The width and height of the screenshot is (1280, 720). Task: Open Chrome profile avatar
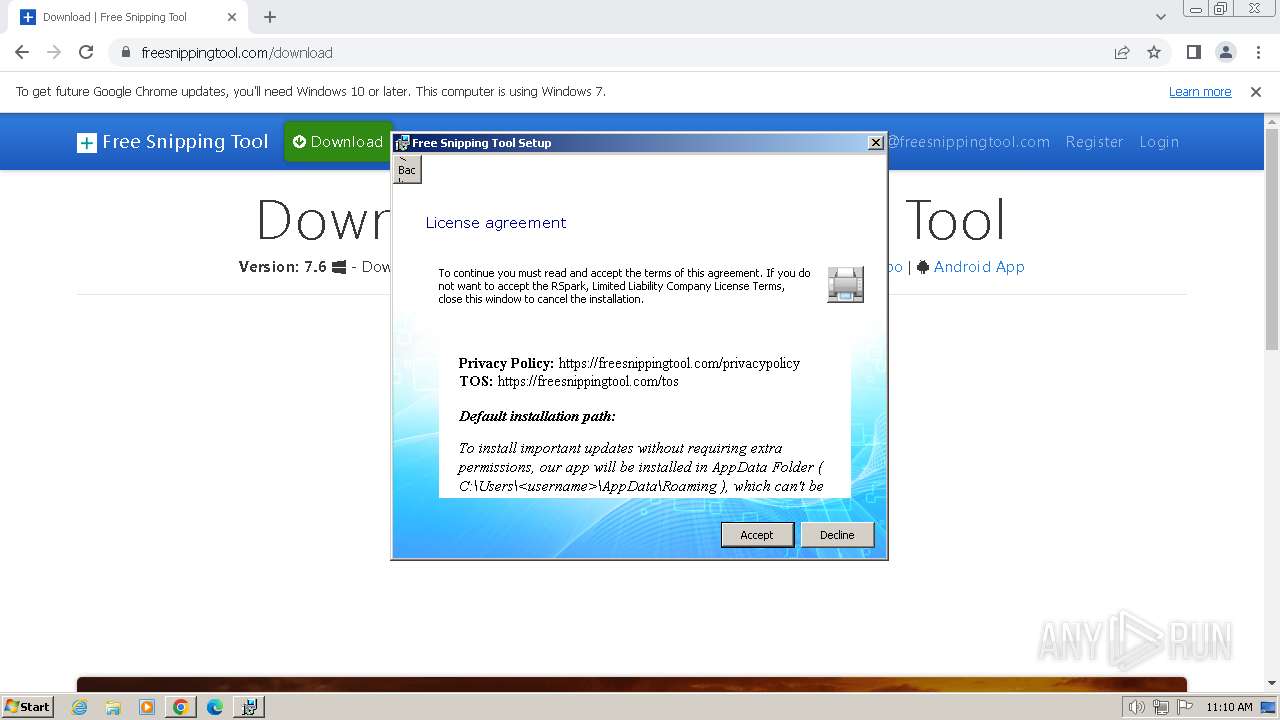(x=1225, y=53)
